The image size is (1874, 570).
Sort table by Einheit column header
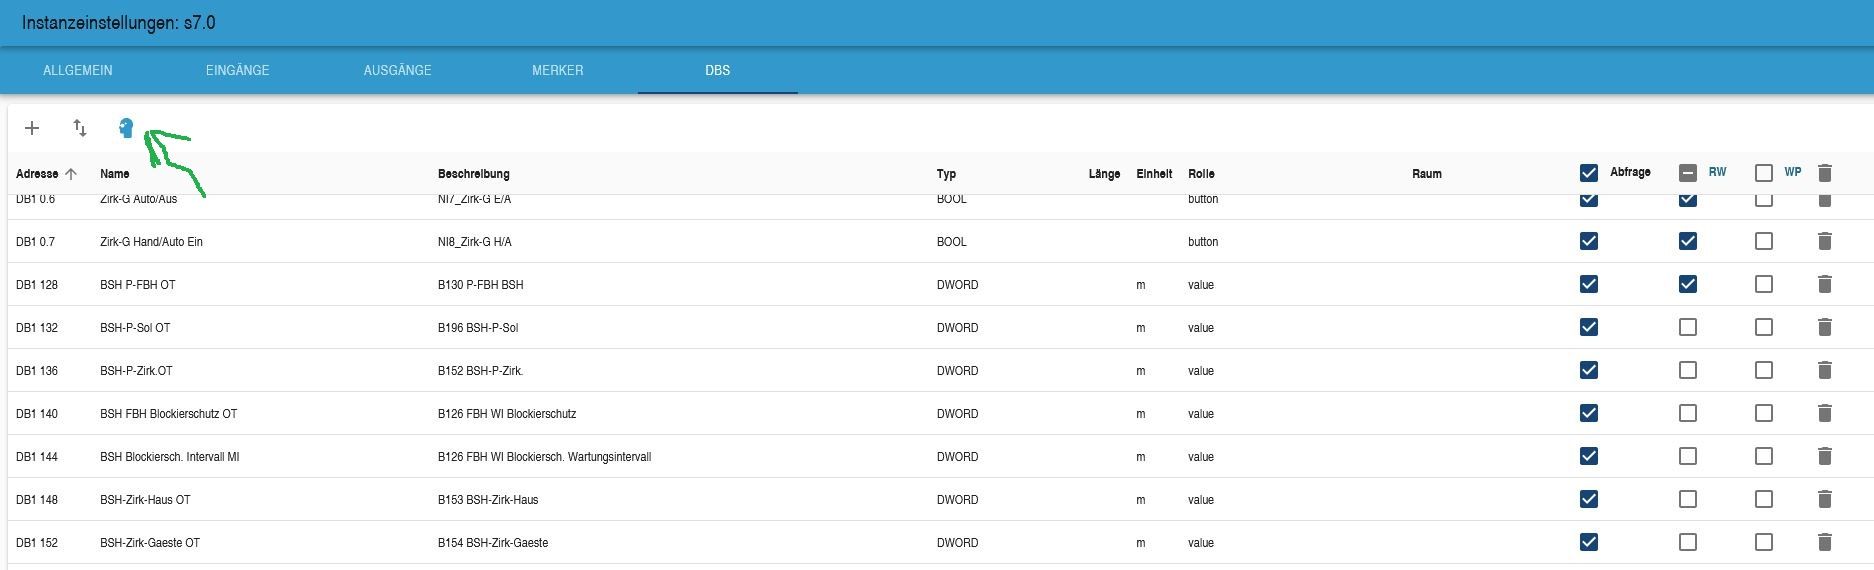point(1154,174)
